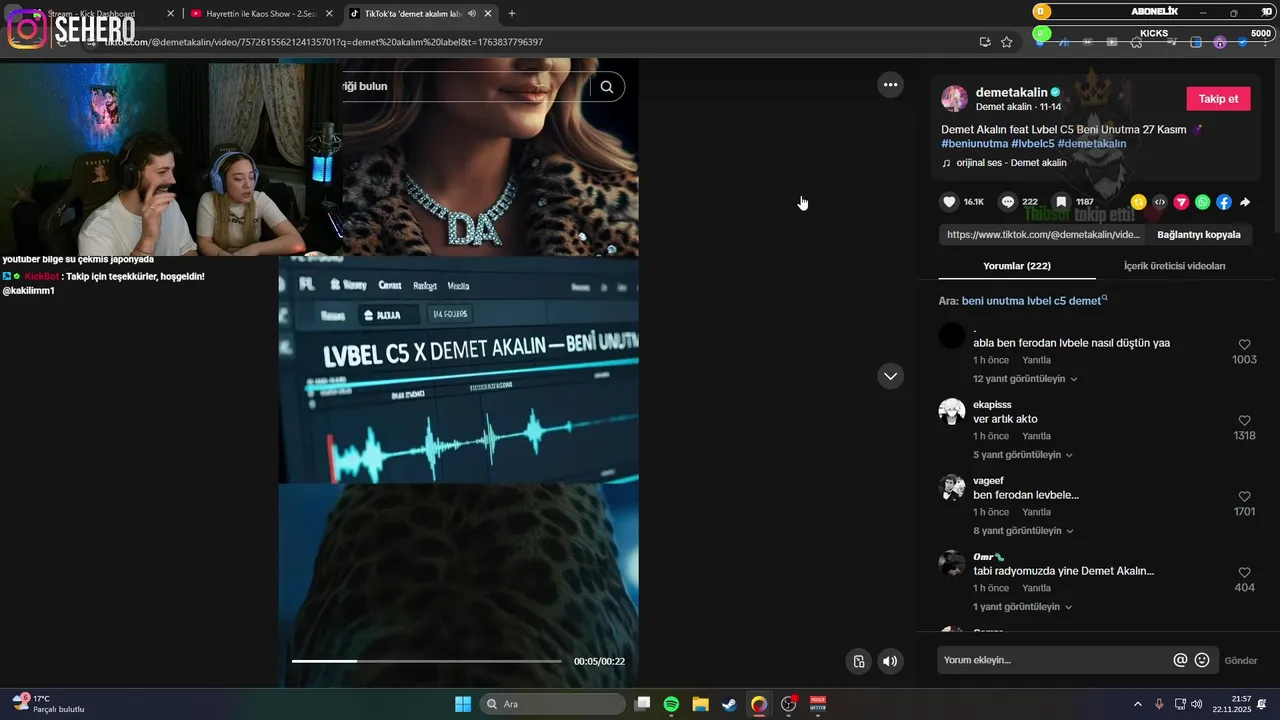Image resolution: width=1280 pixels, height=720 pixels.
Task: Switch to the Yorumlar (222) tab
Action: [1017, 266]
